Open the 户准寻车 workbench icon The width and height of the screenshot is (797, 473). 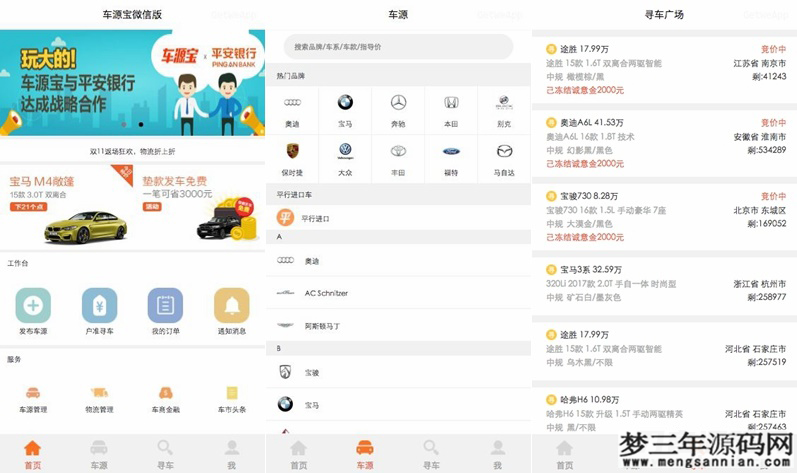coord(99,305)
